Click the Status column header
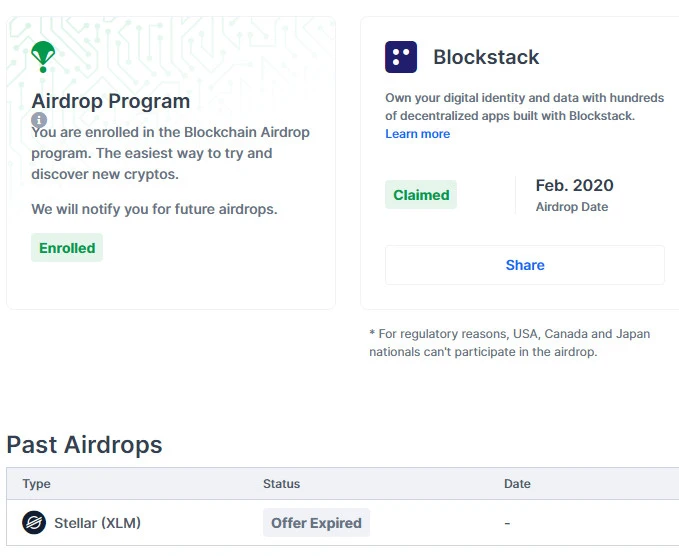The width and height of the screenshot is (679, 556). point(281,484)
